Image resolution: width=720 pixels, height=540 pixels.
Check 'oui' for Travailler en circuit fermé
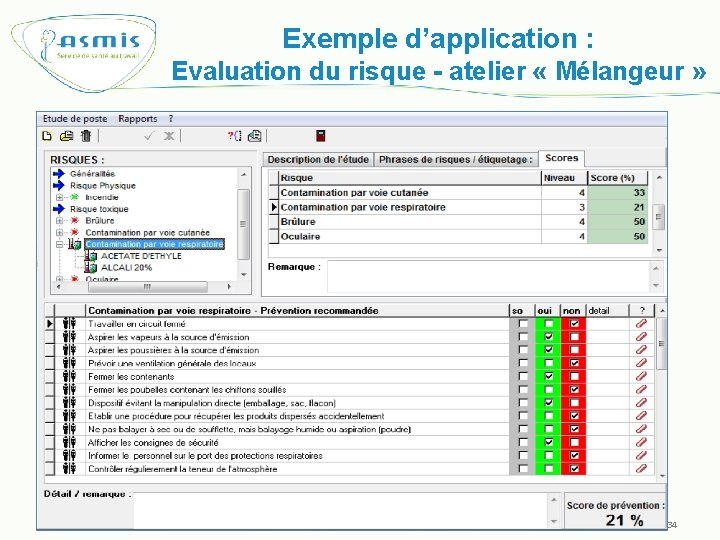(x=548, y=324)
